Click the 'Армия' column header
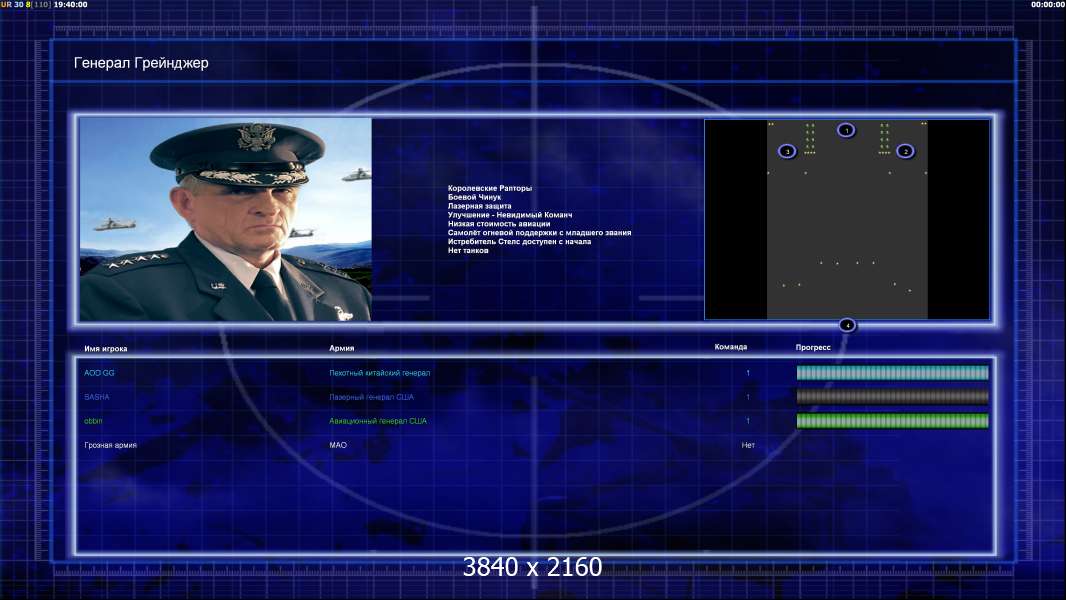The image size is (1066, 600). 341,348
